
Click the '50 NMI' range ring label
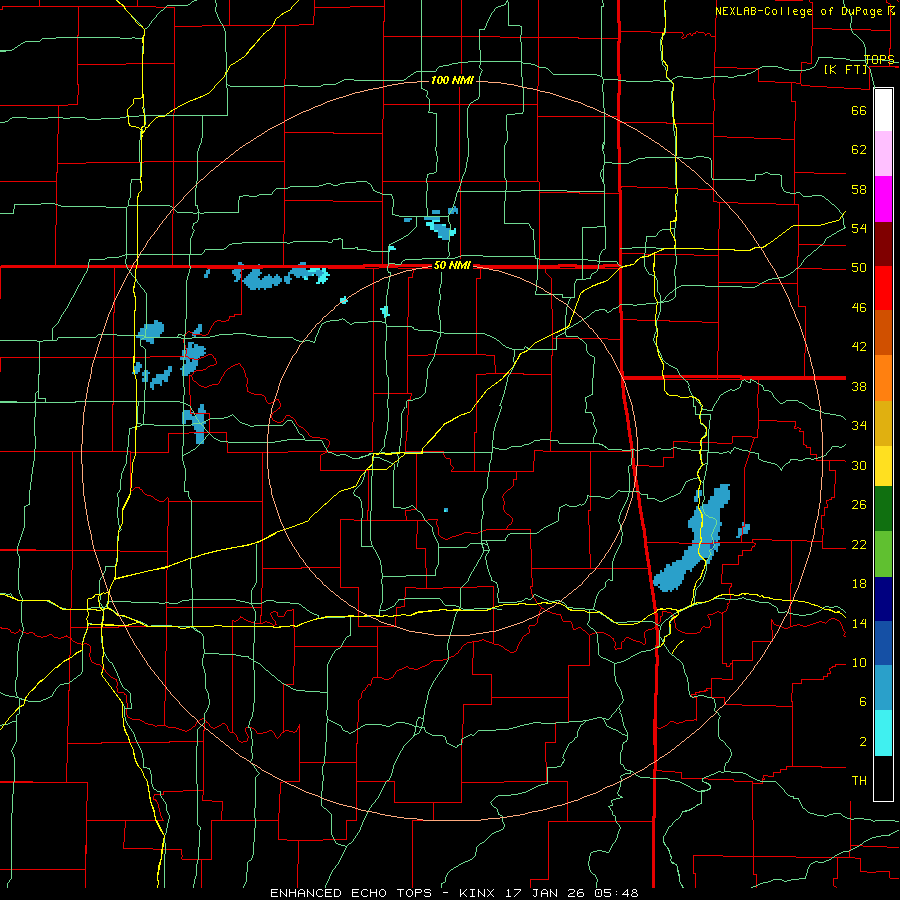coord(452,265)
